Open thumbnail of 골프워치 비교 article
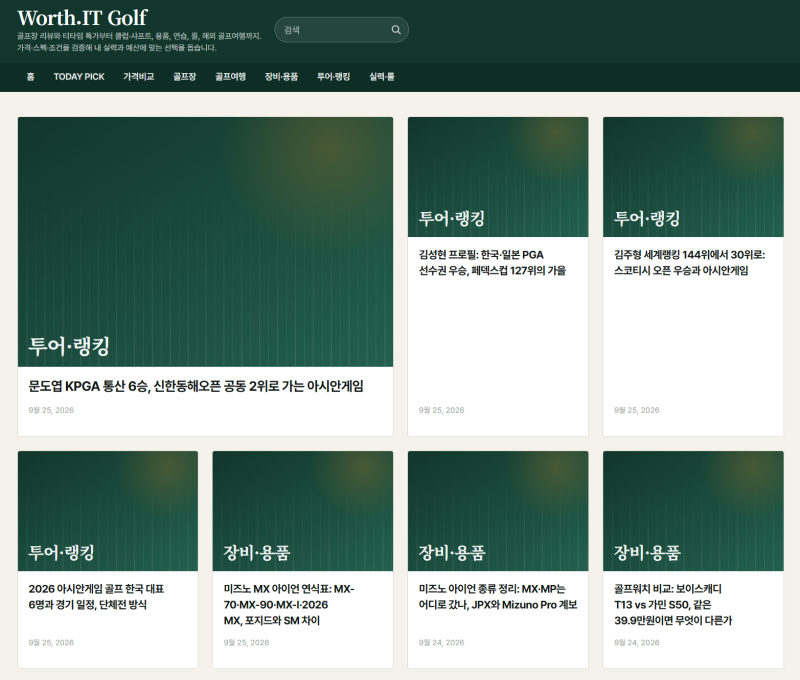Image resolution: width=800 pixels, height=680 pixels. (x=693, y=511)
